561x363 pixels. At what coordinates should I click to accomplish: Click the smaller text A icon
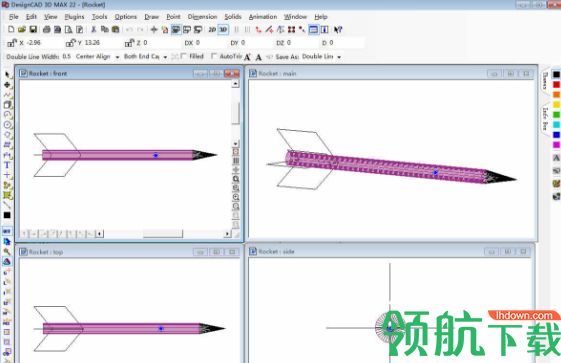tap(259, 57)
